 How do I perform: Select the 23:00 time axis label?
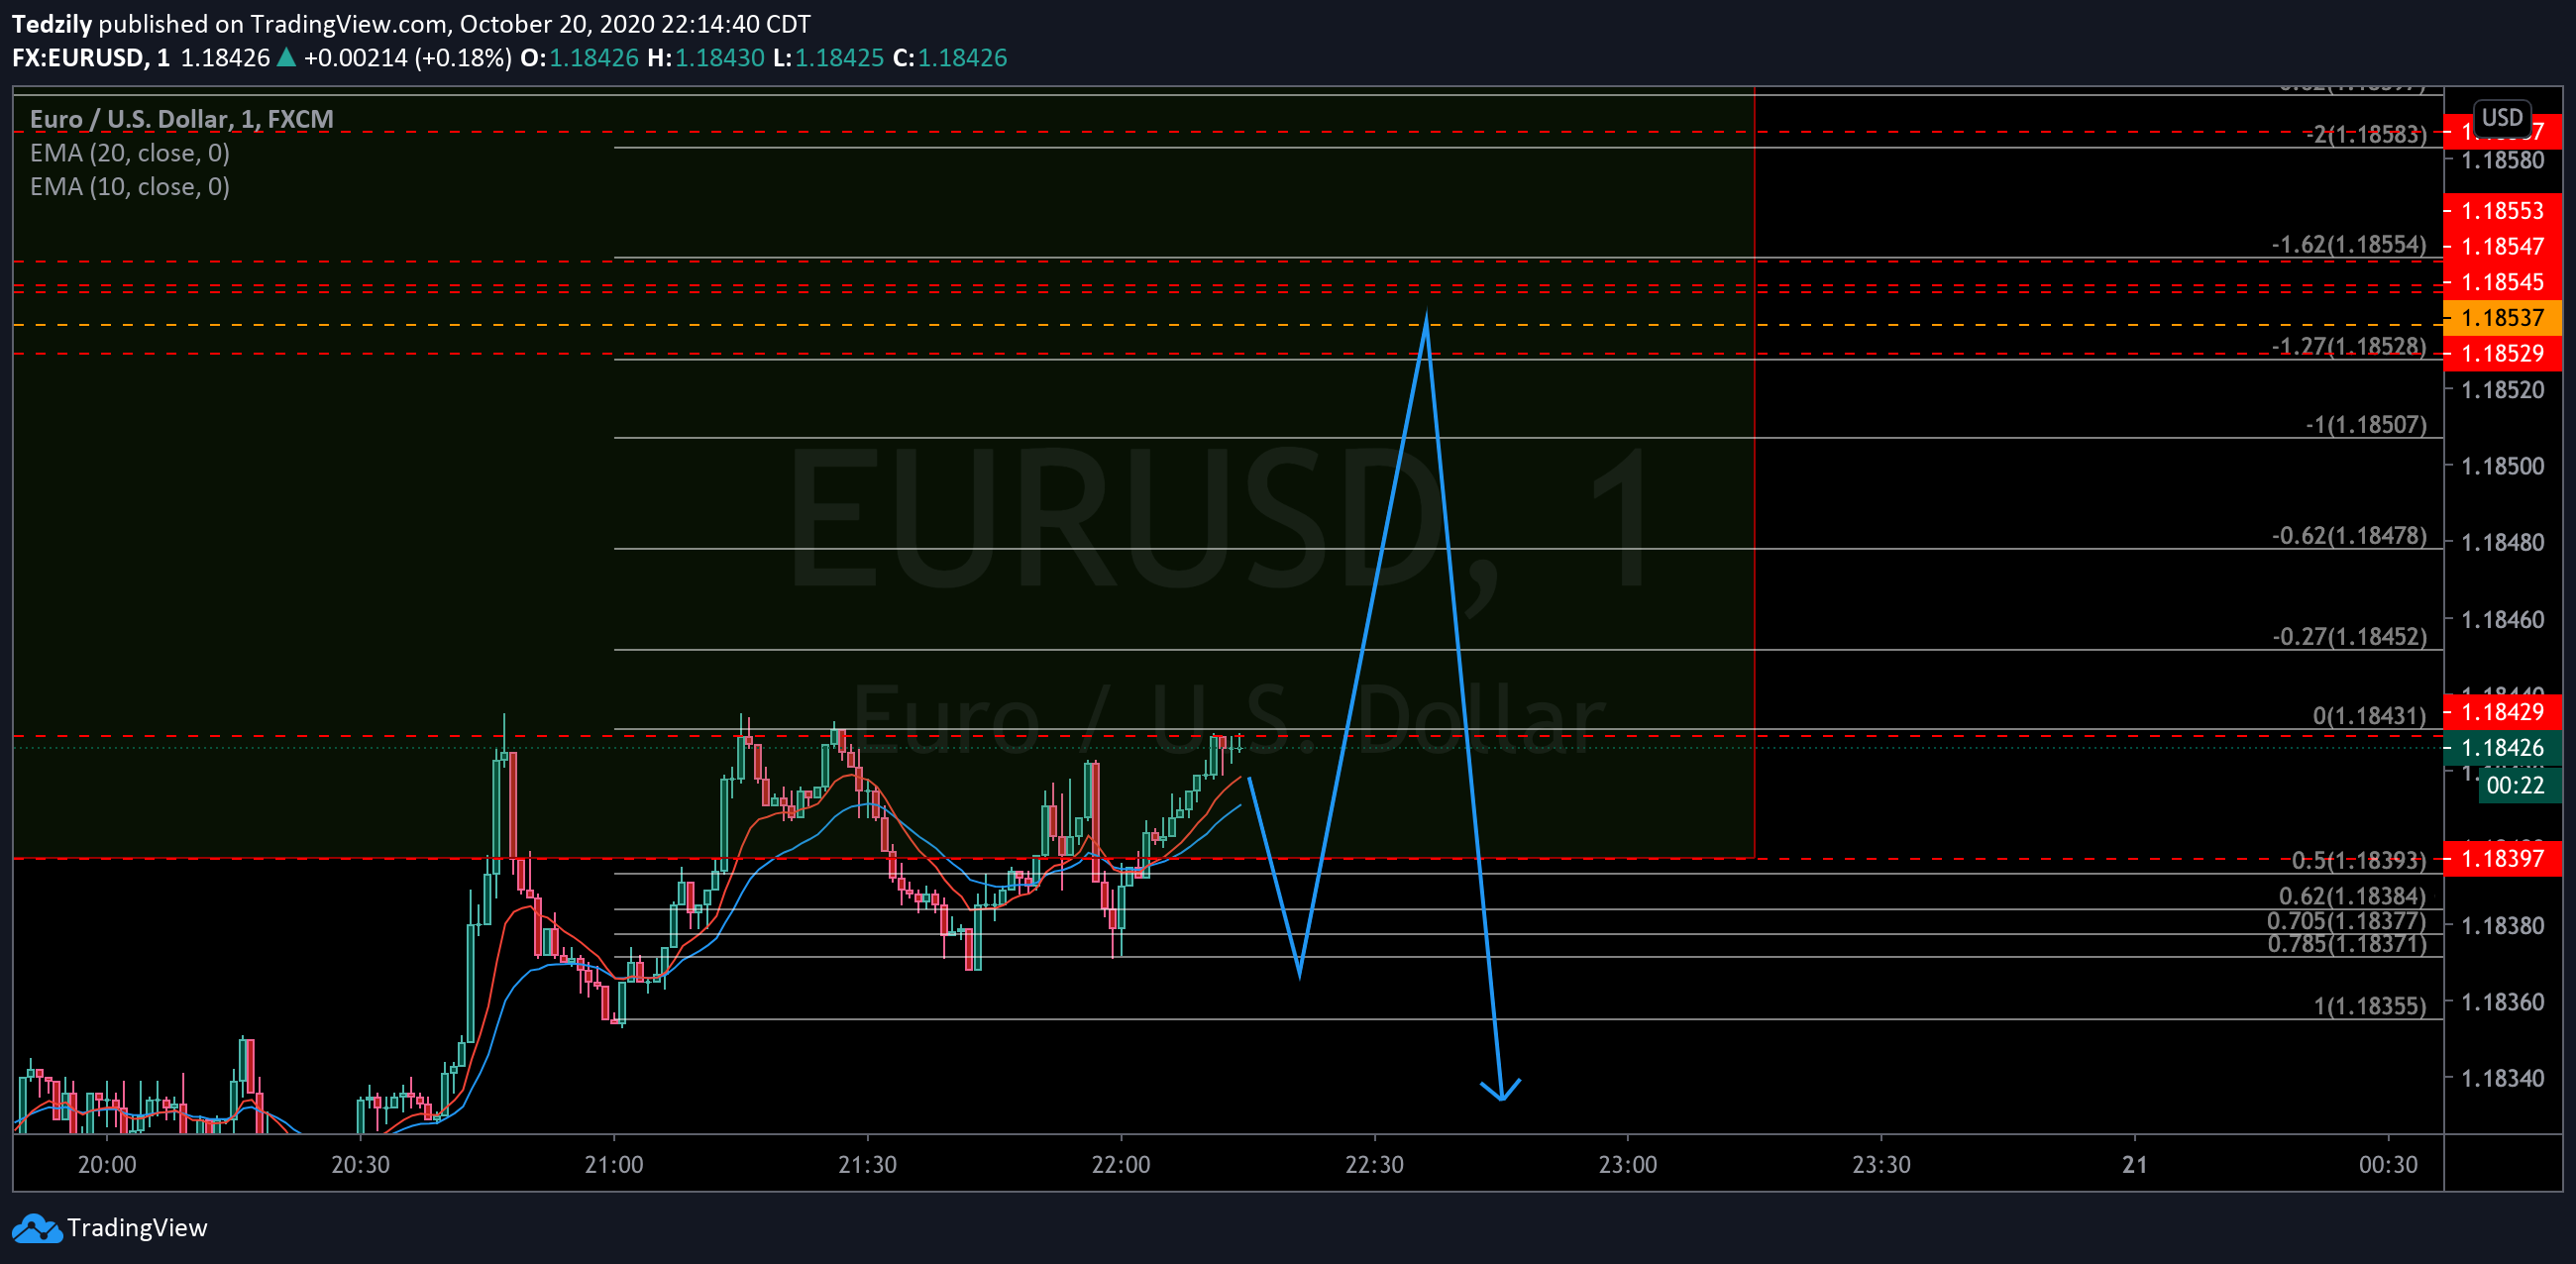pos(1628,1165)
